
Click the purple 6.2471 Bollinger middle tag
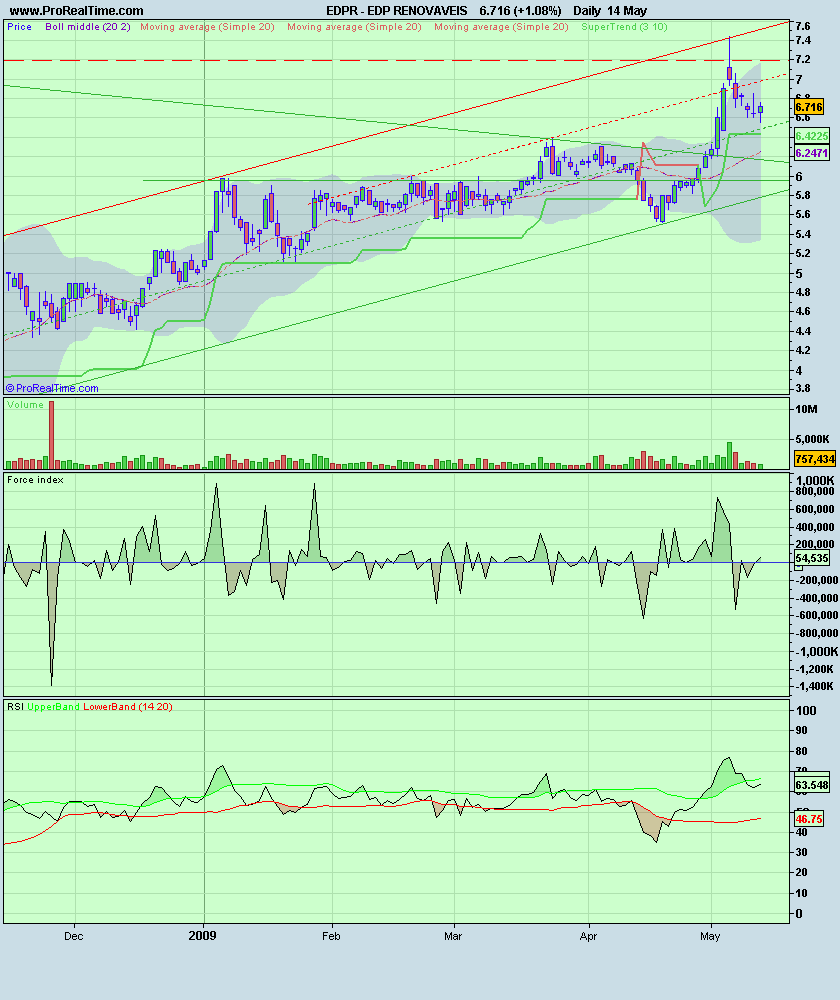(x=811, y=153)
